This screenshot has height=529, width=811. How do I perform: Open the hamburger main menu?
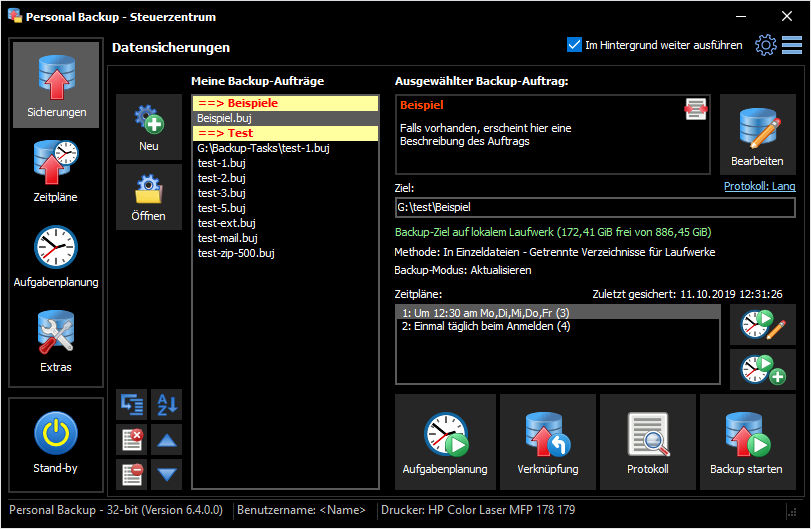[792, 46]
